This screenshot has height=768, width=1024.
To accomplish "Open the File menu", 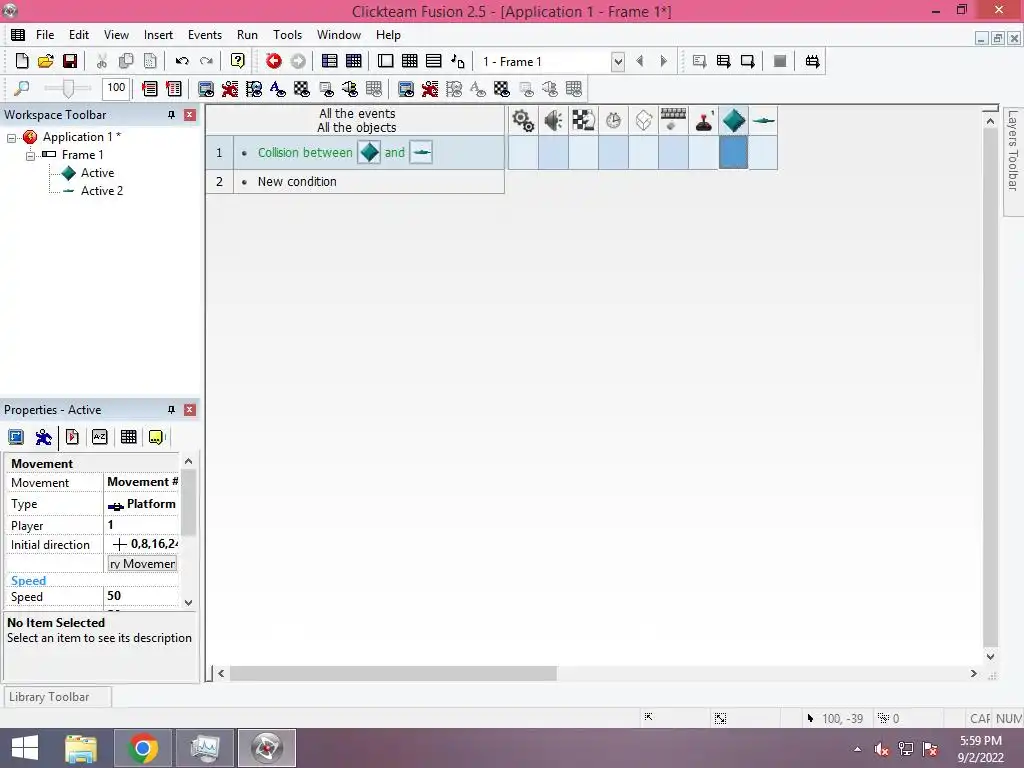I will pyautogui.click(x=45, y=35).
